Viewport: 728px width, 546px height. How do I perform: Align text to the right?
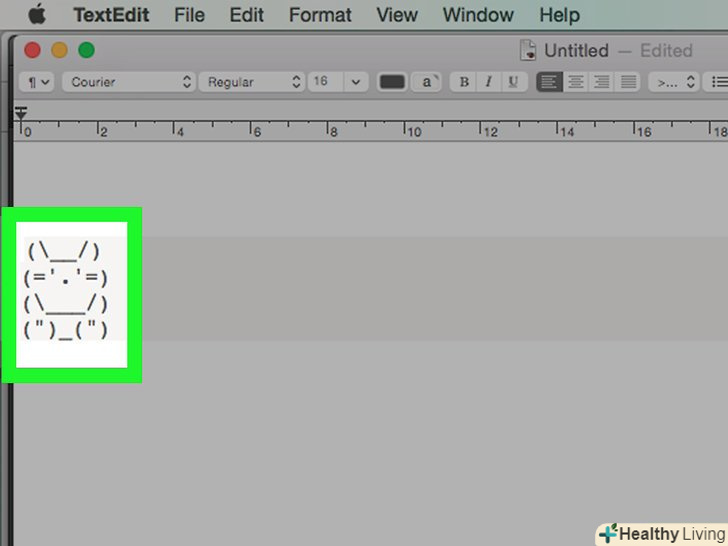[x=602, y=82]
